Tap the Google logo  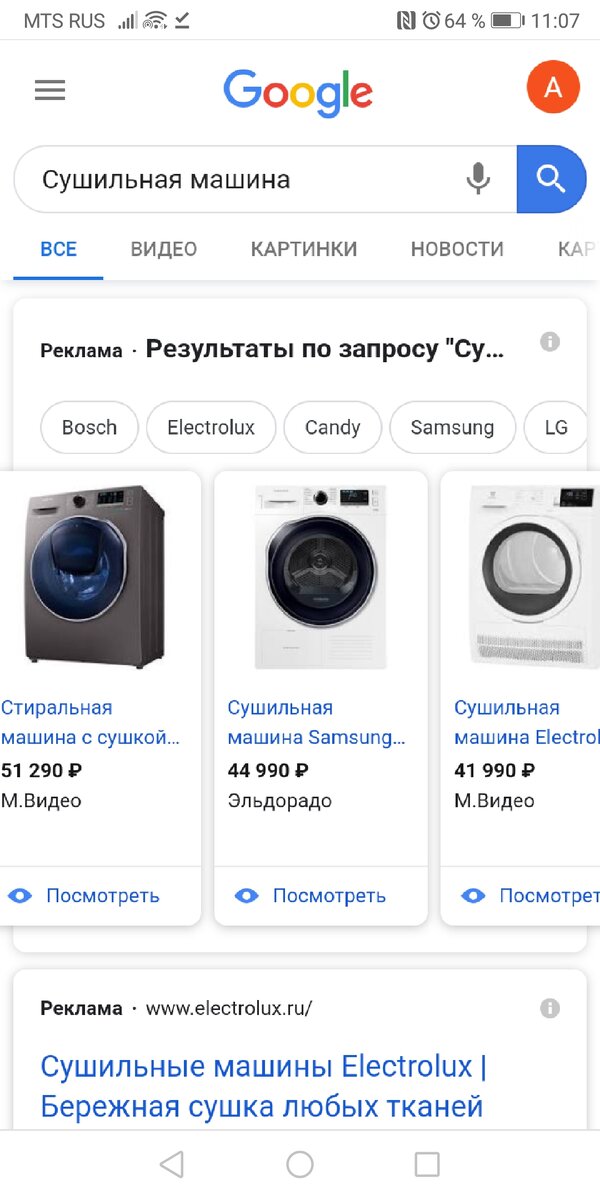tap(297, 88)
